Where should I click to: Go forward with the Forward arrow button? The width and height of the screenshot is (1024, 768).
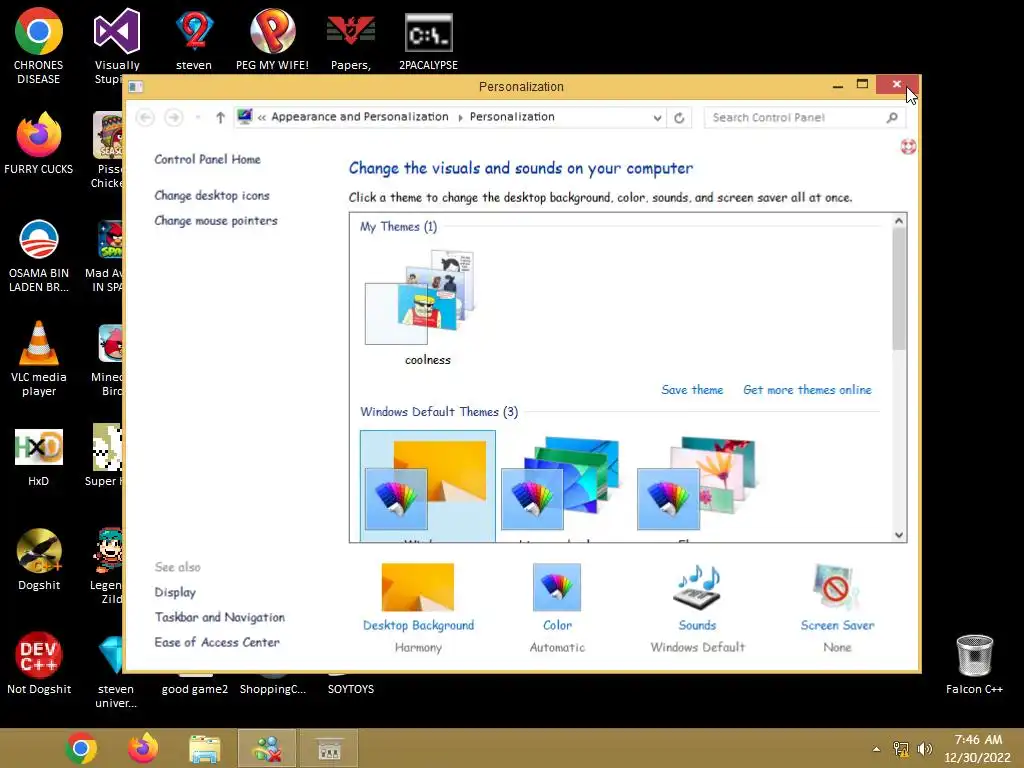pos(174,118)
